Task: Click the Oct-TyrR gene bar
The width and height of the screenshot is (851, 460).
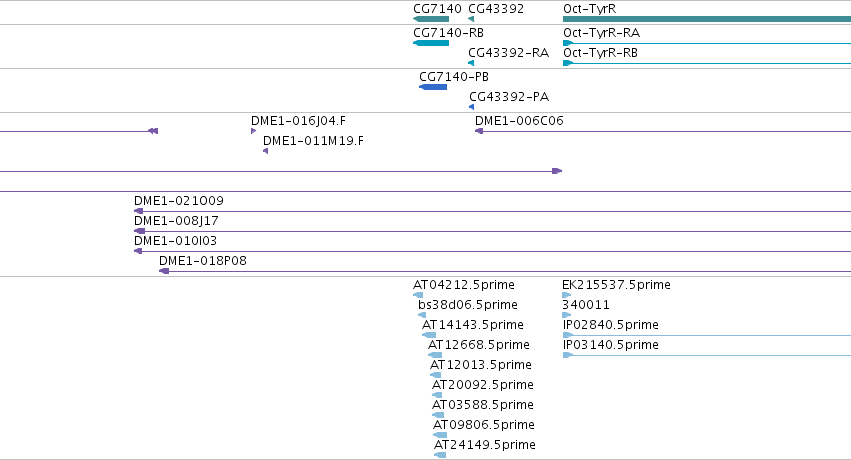Action: 707,20
